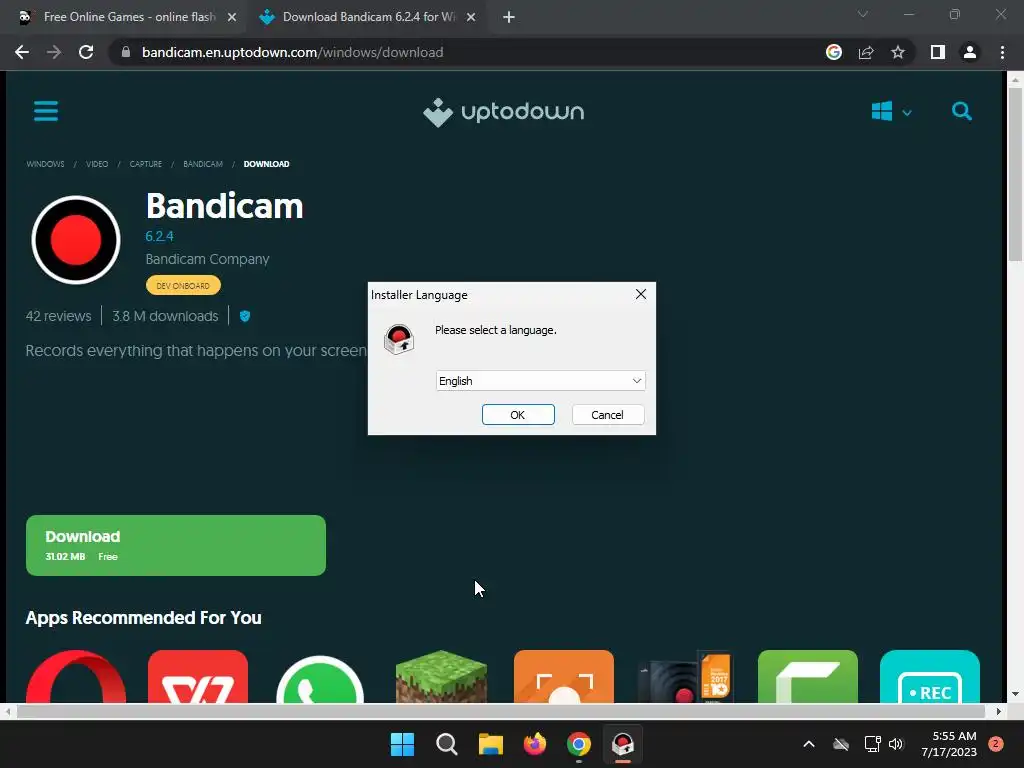The width and height of the screenshot is (1024, 768).
Task: Click the Bandicam installer icon in dialog
Action: click(399, 338)
